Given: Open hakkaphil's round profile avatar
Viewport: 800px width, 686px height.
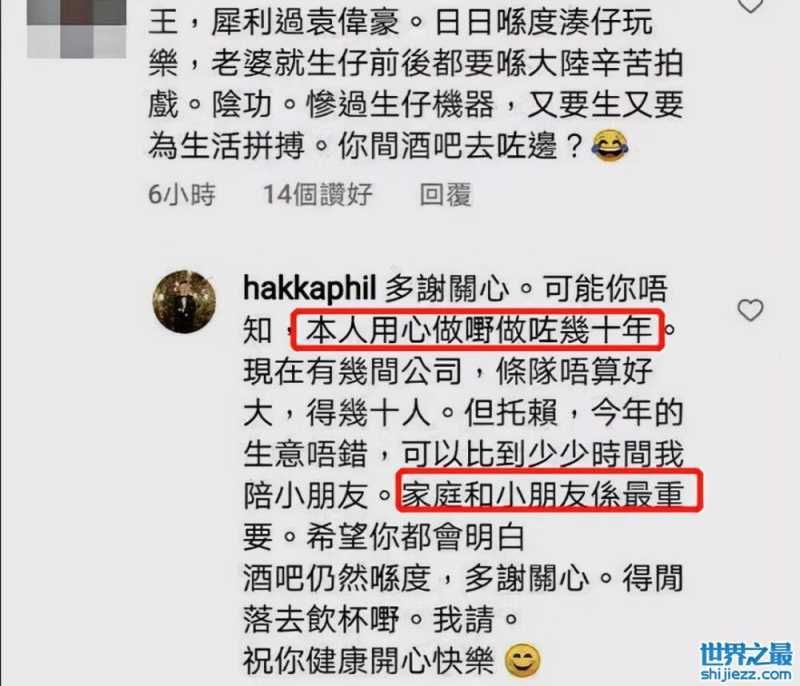Looking at the screenshot, I should [x=184, y=302].
